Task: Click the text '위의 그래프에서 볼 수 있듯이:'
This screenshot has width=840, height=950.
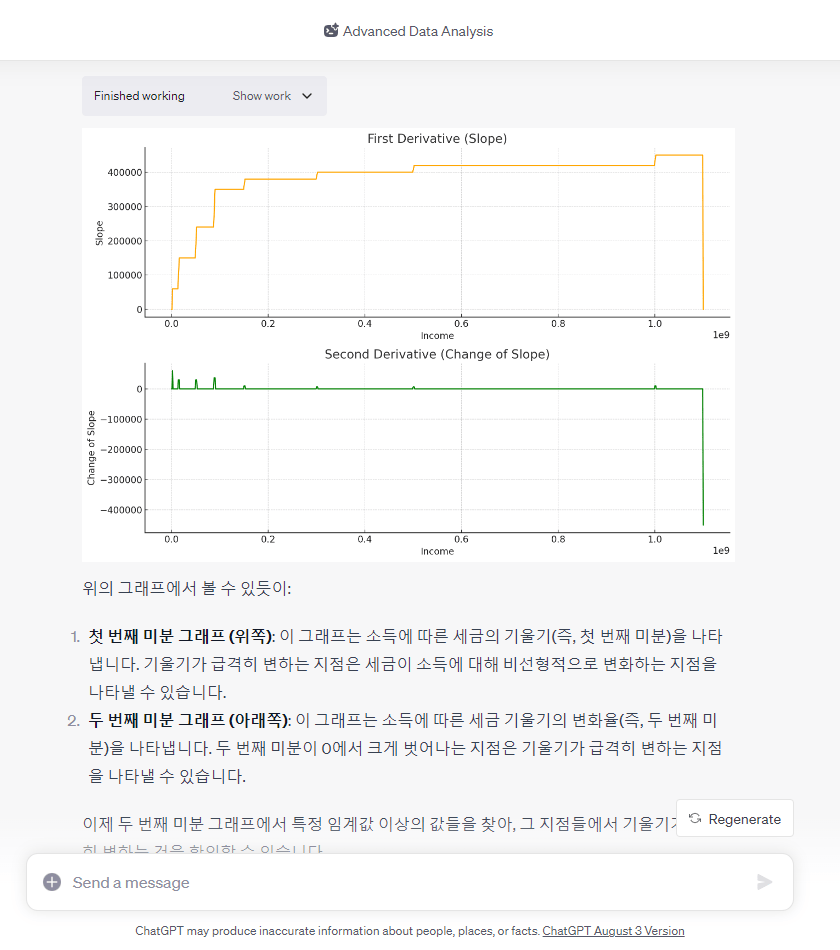Action: click(187, 588)
